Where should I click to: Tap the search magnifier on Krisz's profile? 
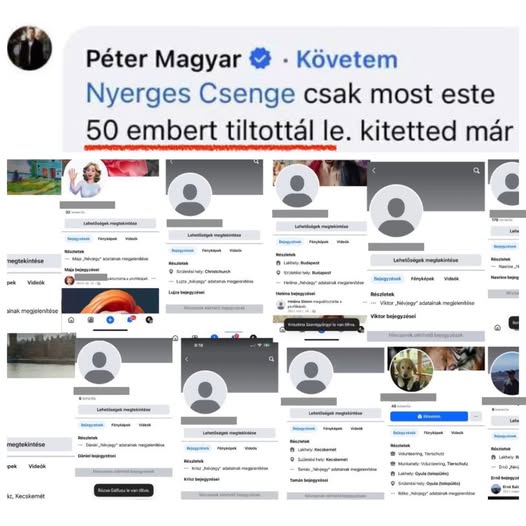[271, 359]
